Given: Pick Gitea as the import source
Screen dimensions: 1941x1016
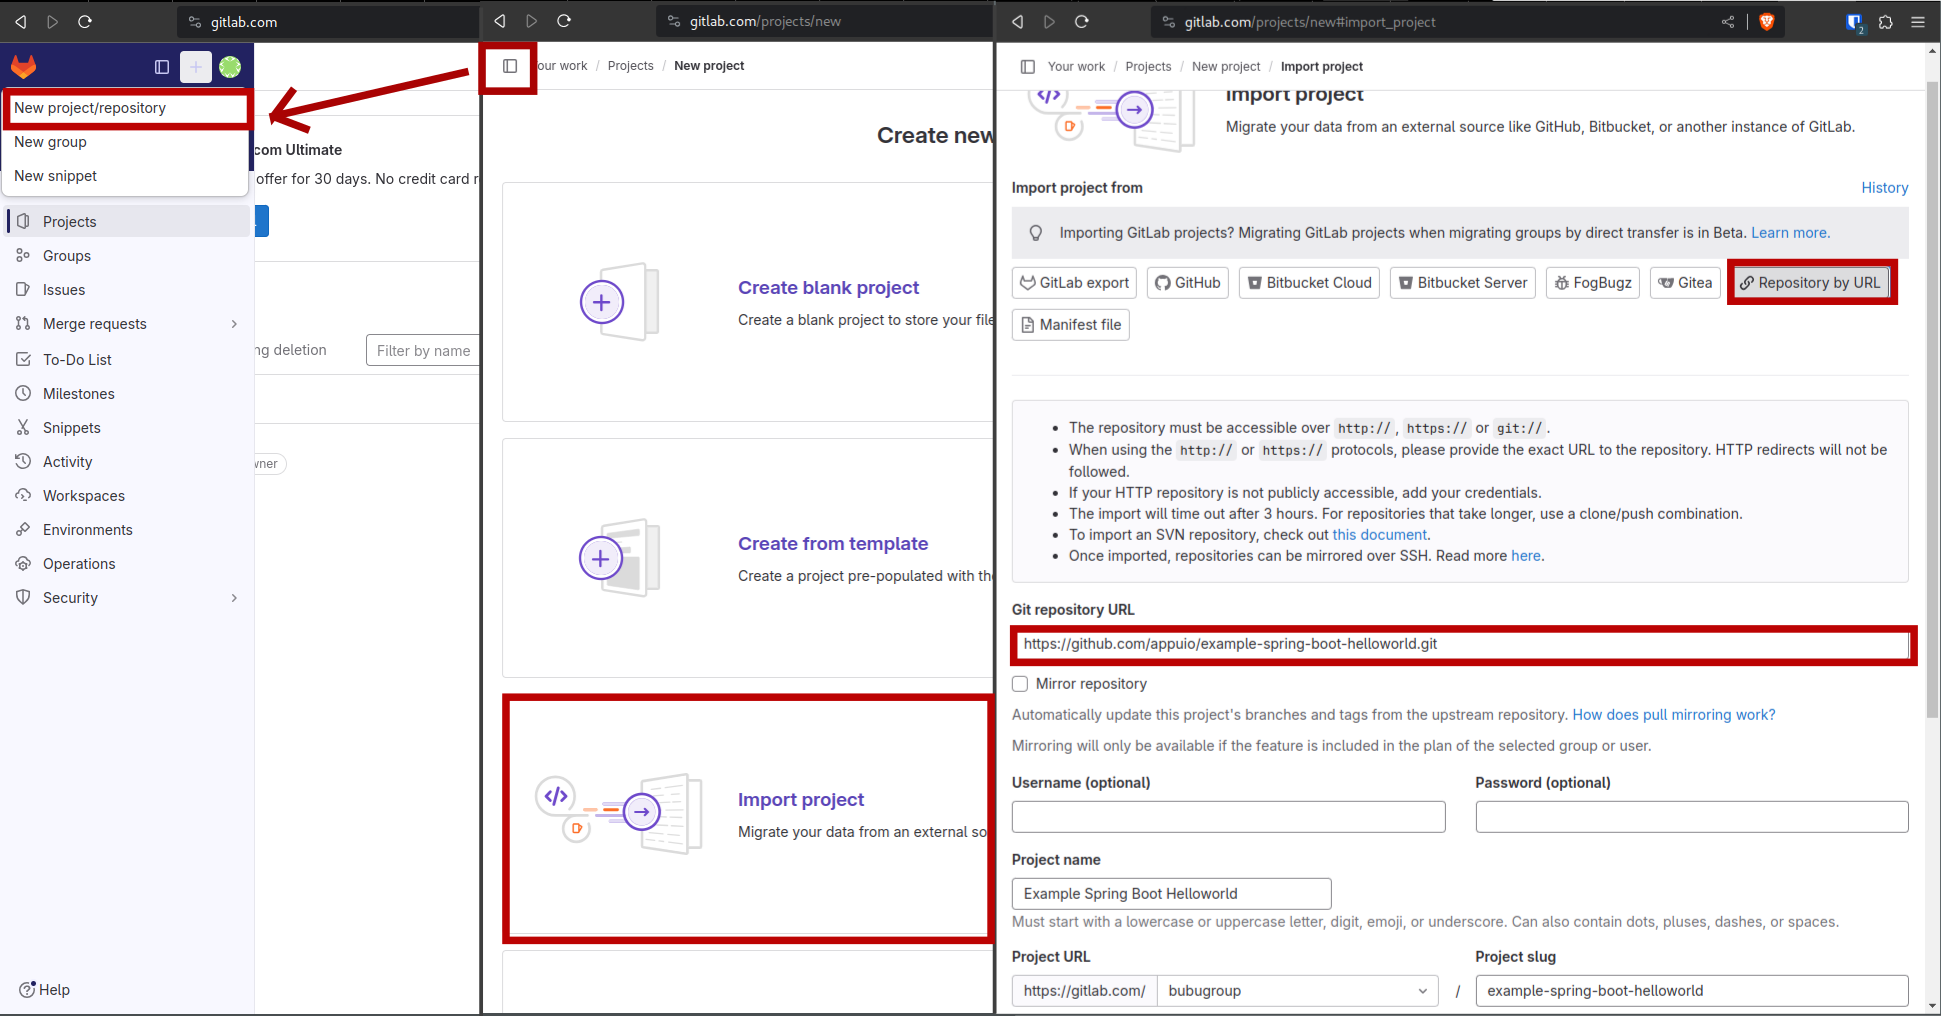Looking at the screenshot, I should pyautogui.click(x=1684, y=282).
